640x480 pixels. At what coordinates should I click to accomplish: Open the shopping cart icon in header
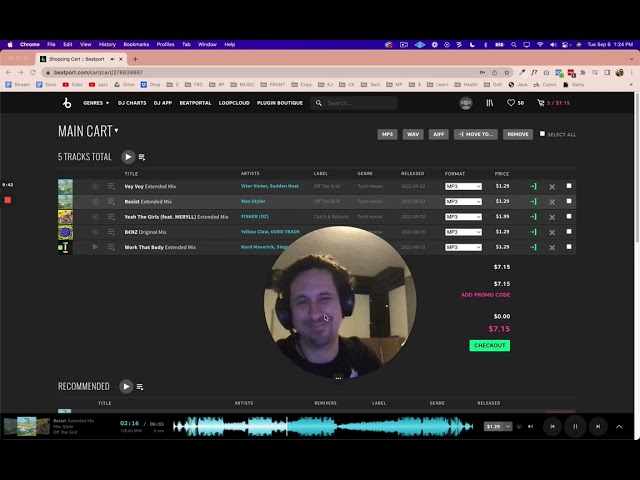point(540,103)
